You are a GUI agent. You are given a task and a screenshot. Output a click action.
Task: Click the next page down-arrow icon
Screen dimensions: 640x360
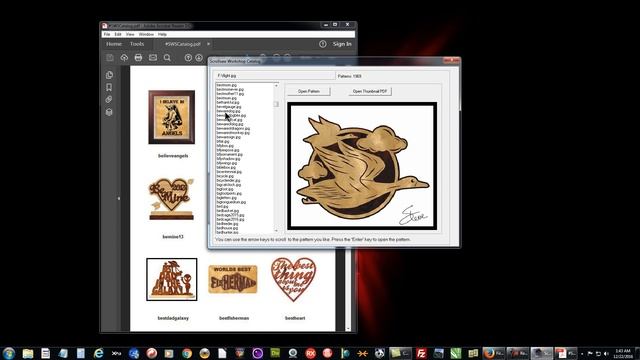(x=199, y=58)
